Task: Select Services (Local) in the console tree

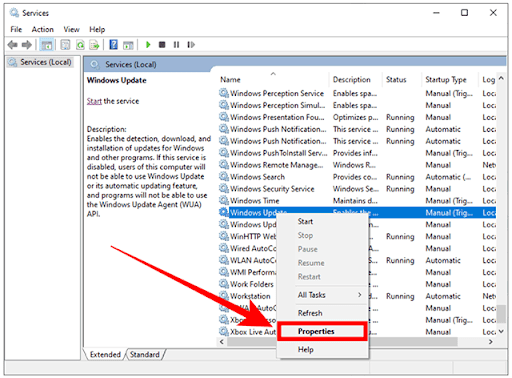Action: (41, 62)
